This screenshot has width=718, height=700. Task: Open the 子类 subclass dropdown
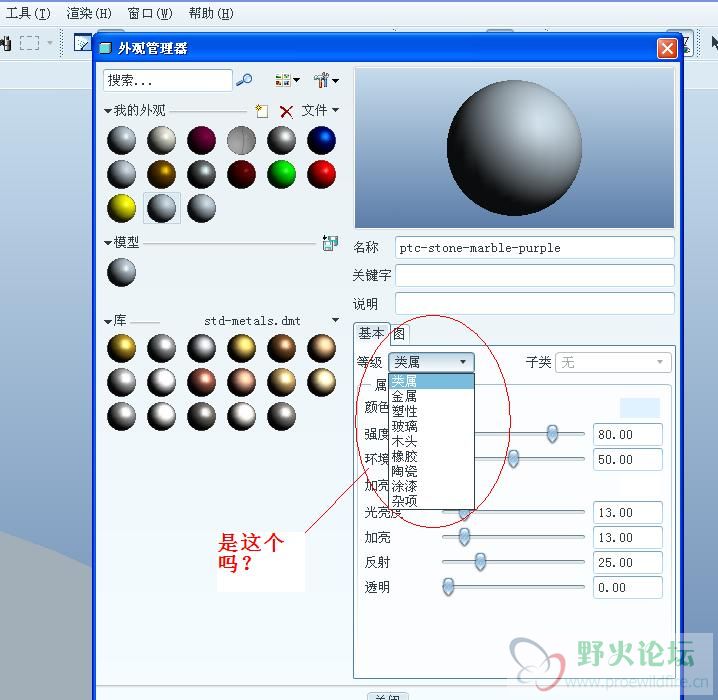(613, 363)
